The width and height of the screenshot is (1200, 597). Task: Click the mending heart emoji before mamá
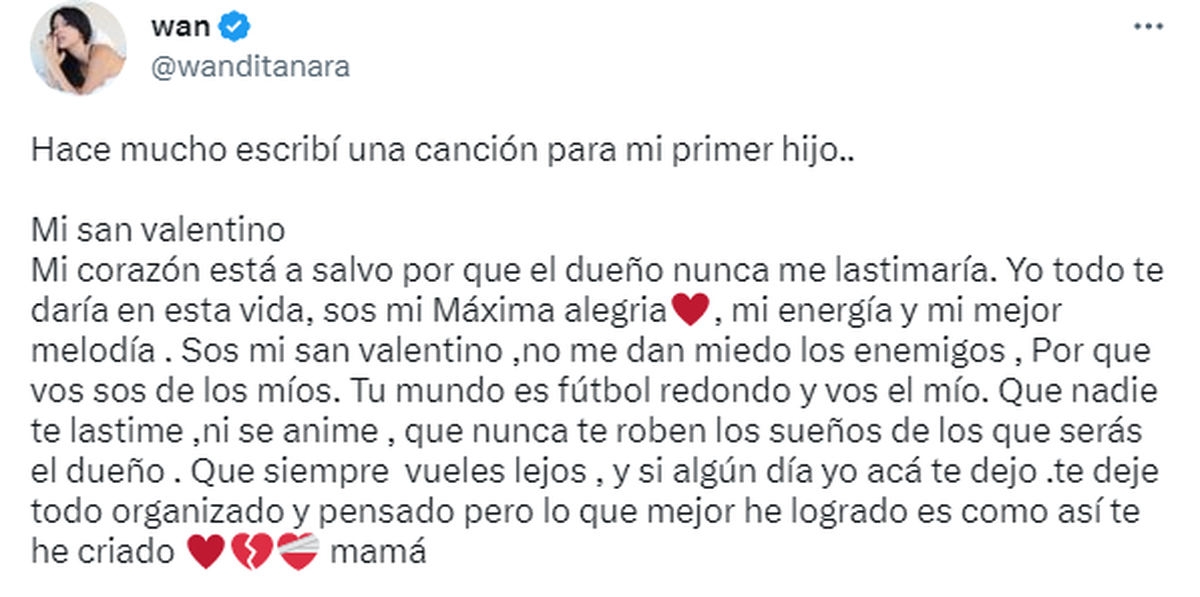pyautogui.click(x=297, y=550)
